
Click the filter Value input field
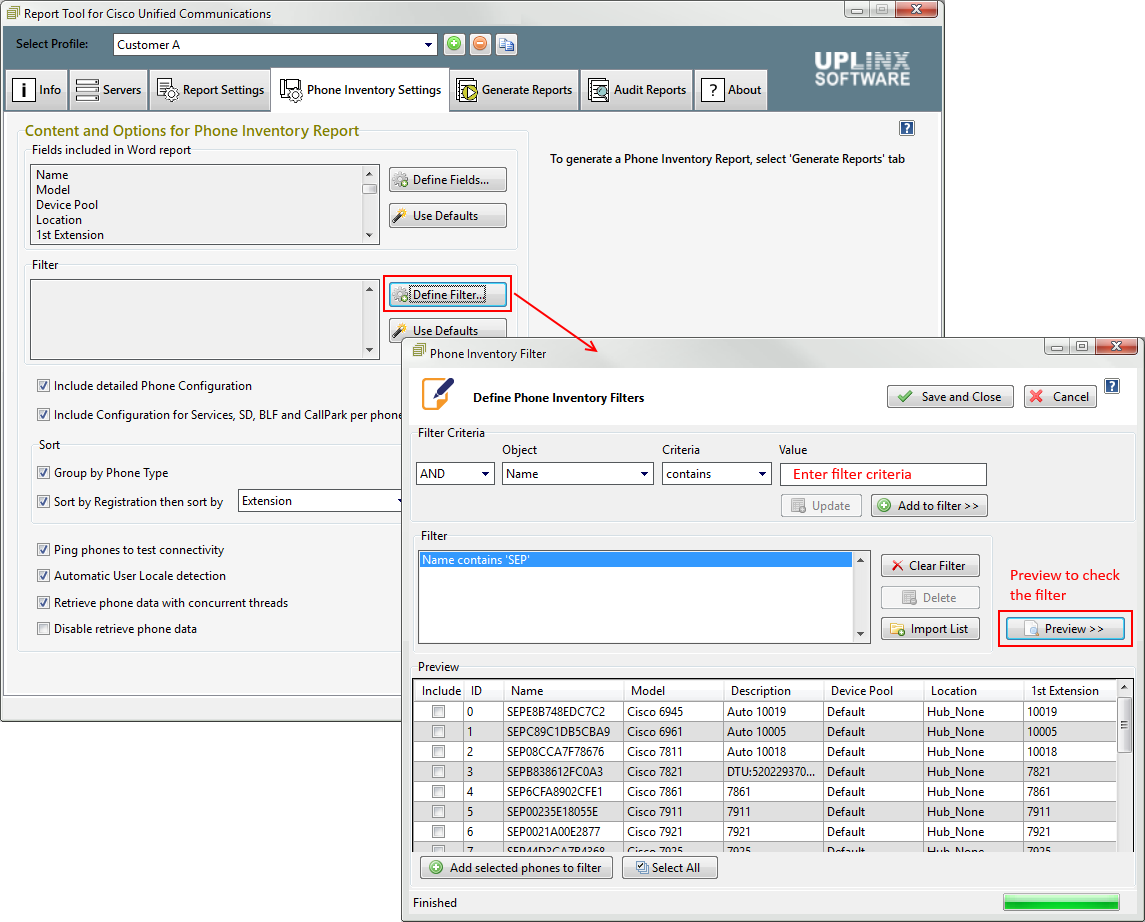coord(883,474)
